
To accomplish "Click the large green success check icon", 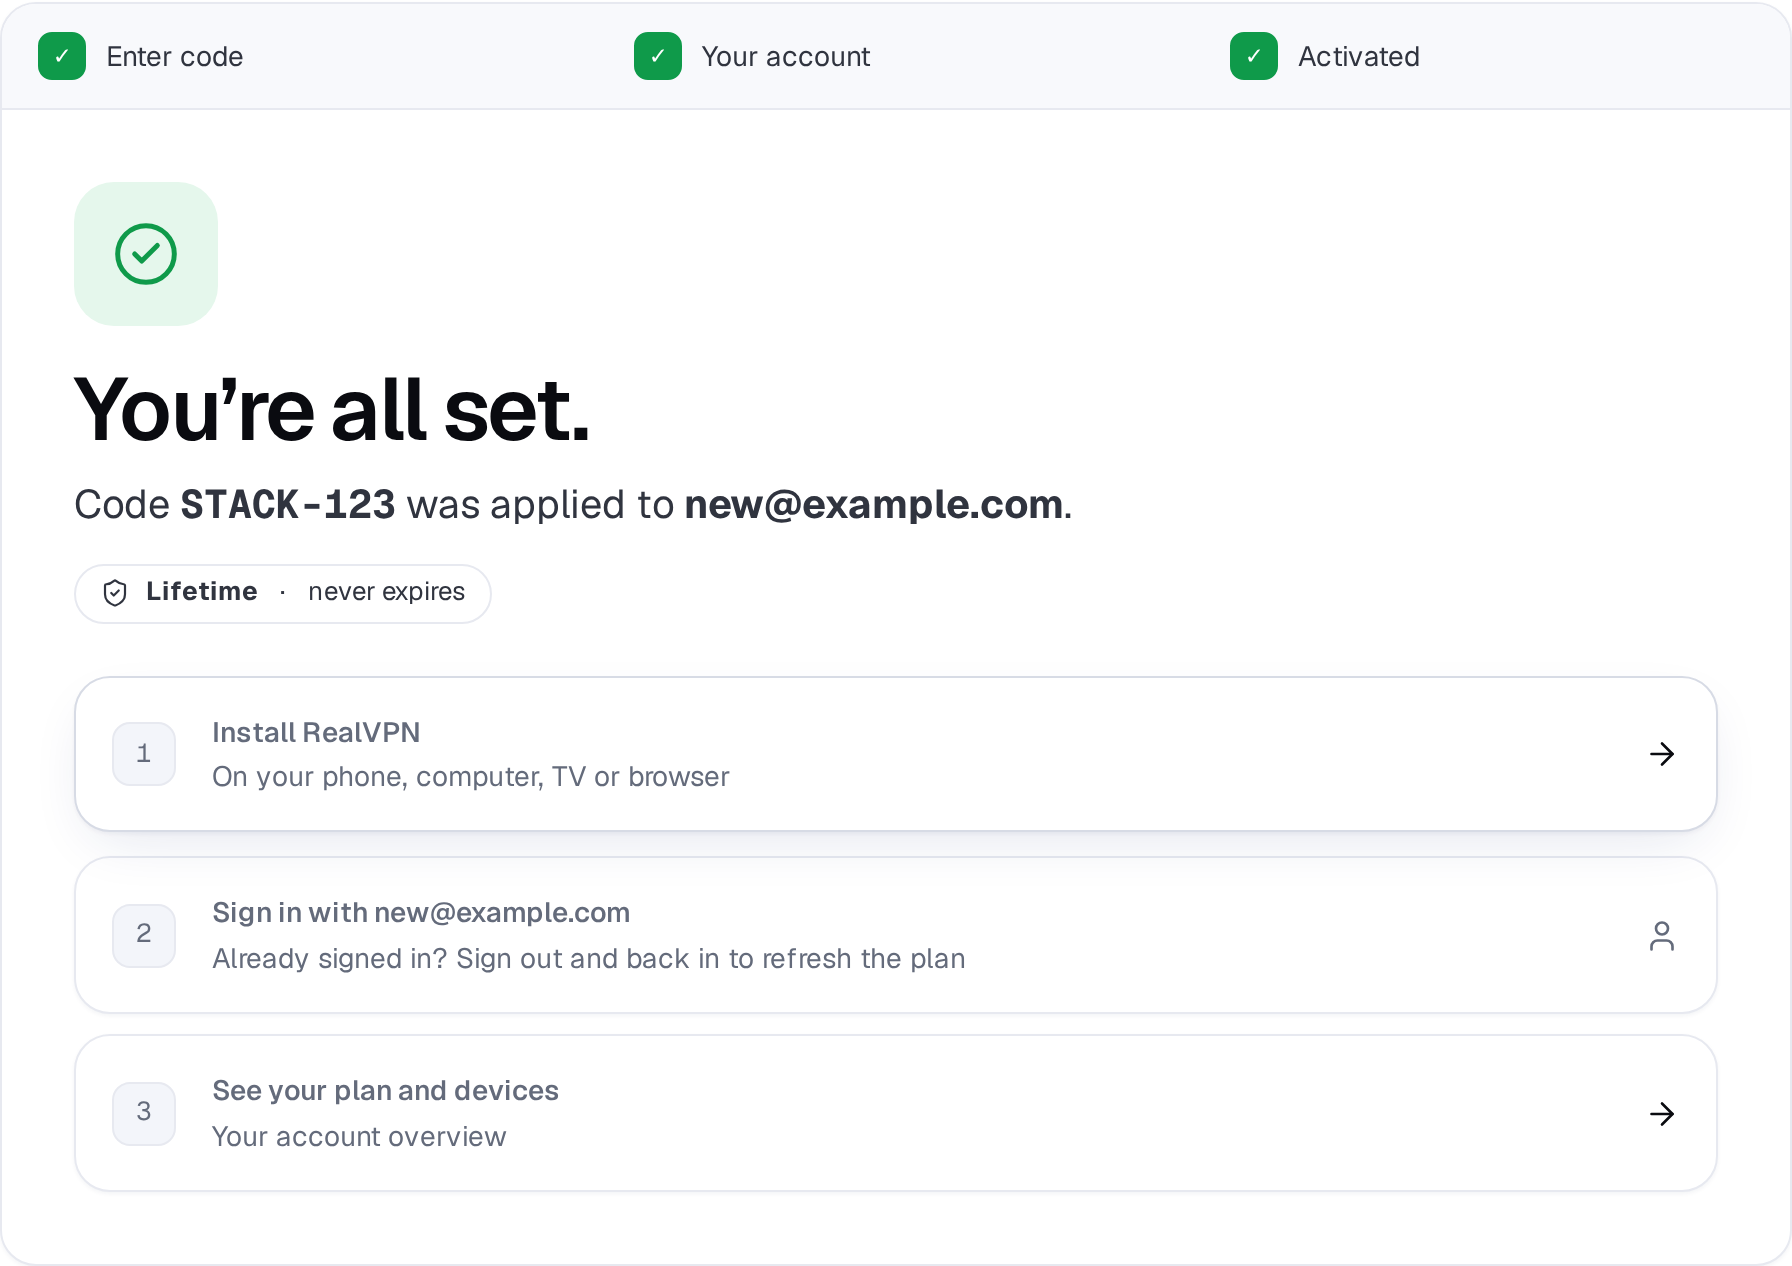I will point(146,254).
